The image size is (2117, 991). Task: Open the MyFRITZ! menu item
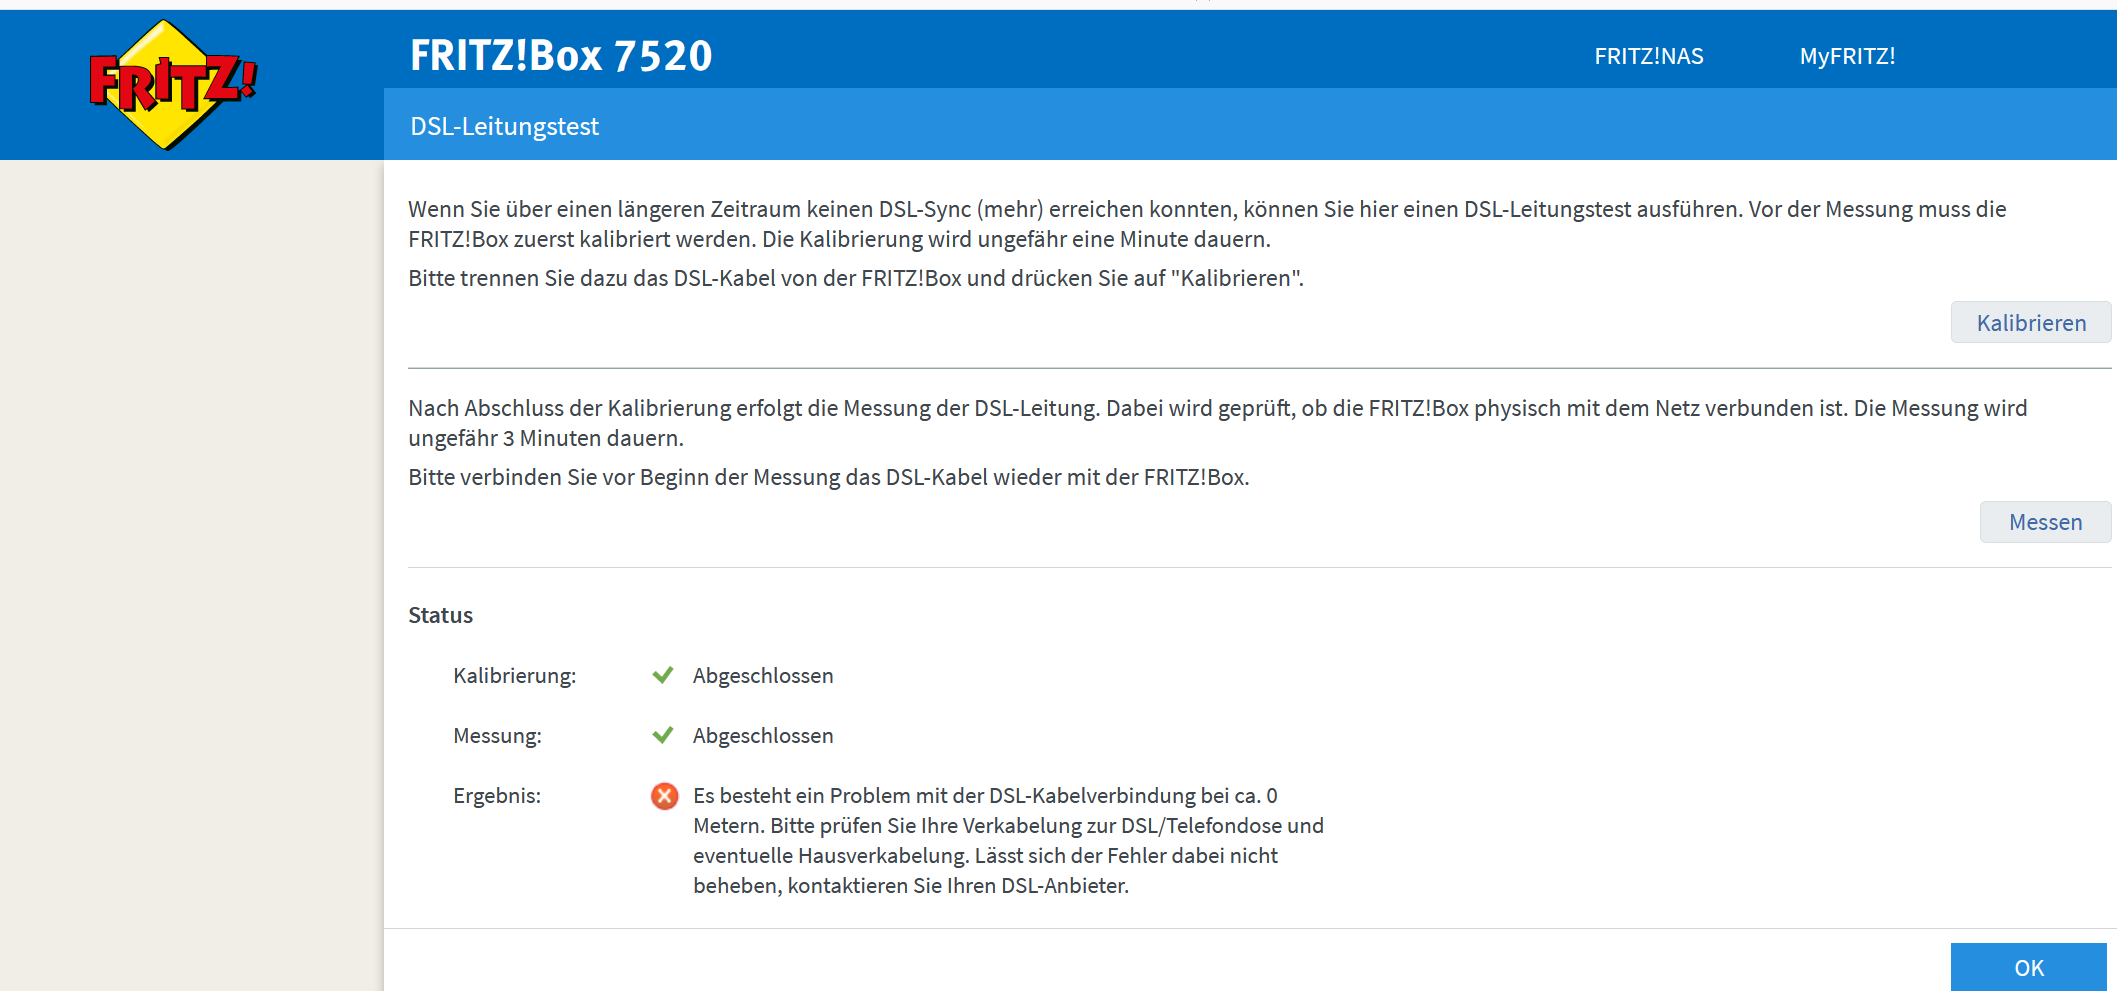pyautogui.click(x=1847, y=56)
